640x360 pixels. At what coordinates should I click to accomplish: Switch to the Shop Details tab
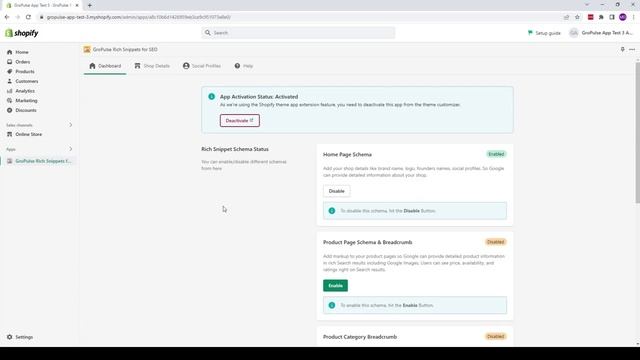(x=152, y=66)
